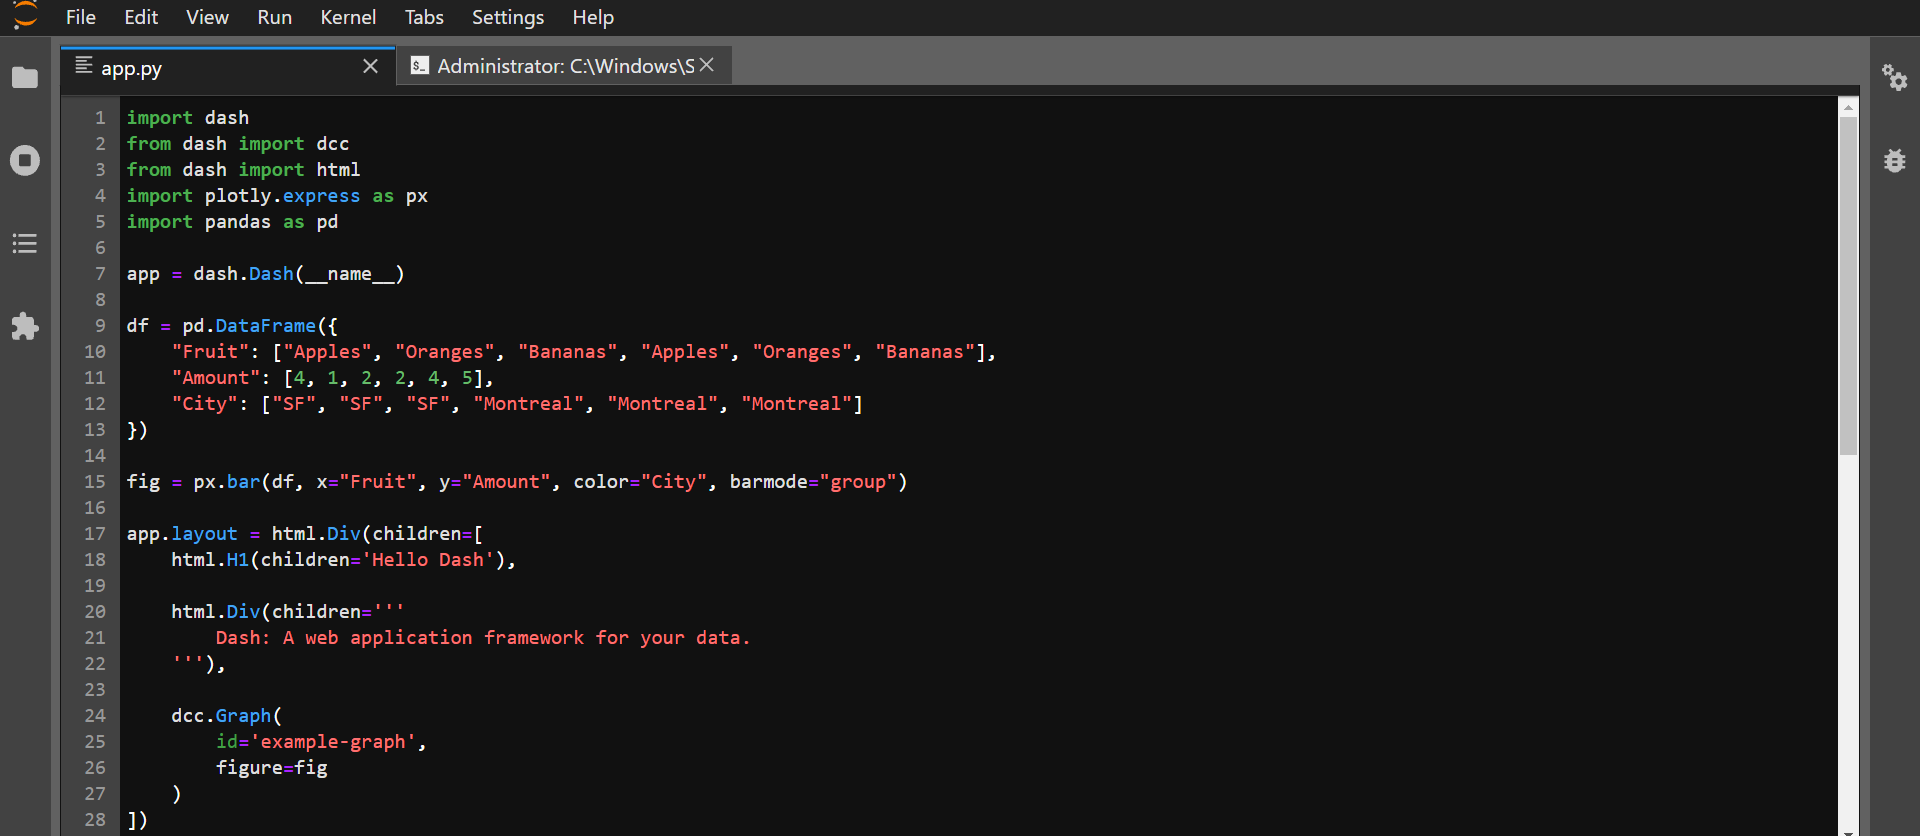Click 'dcc' on the second line

(x=333, y=143)
